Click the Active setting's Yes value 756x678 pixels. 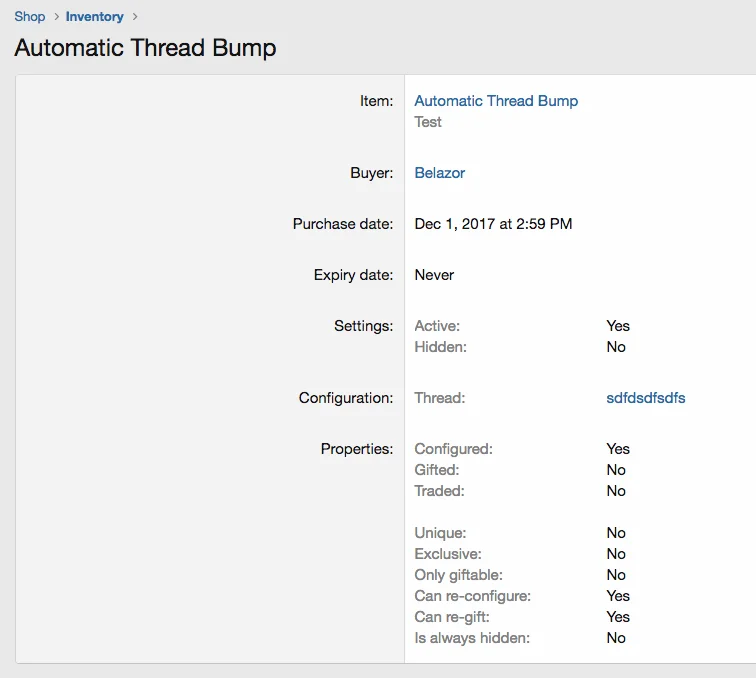coord(618,326)
